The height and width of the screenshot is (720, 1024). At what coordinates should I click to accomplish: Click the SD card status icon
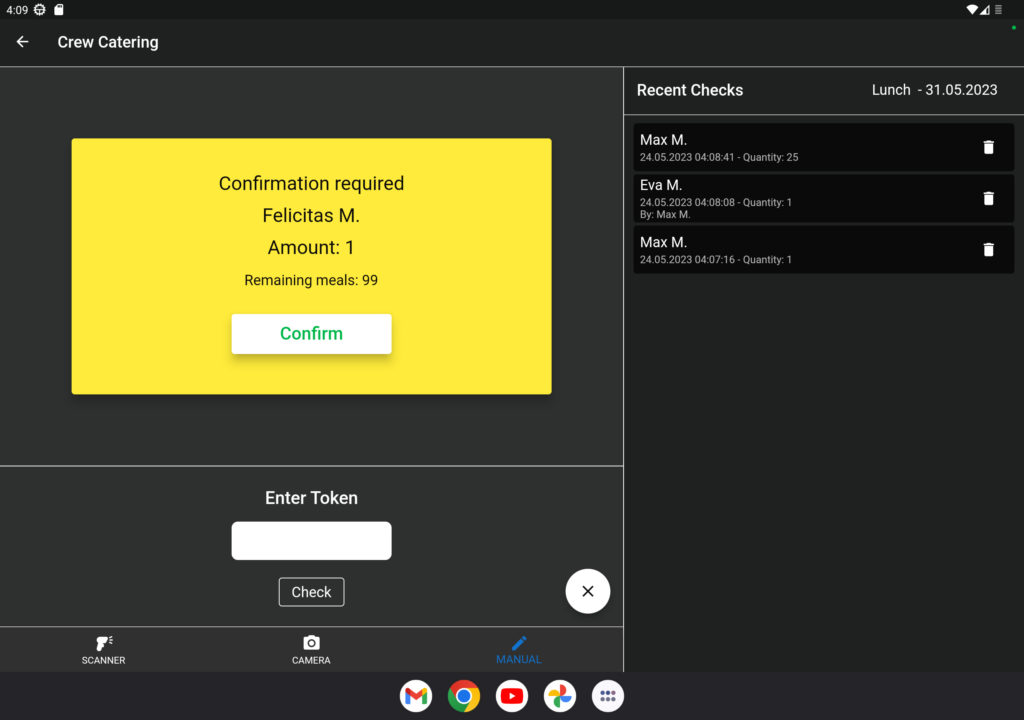(59, 10)
